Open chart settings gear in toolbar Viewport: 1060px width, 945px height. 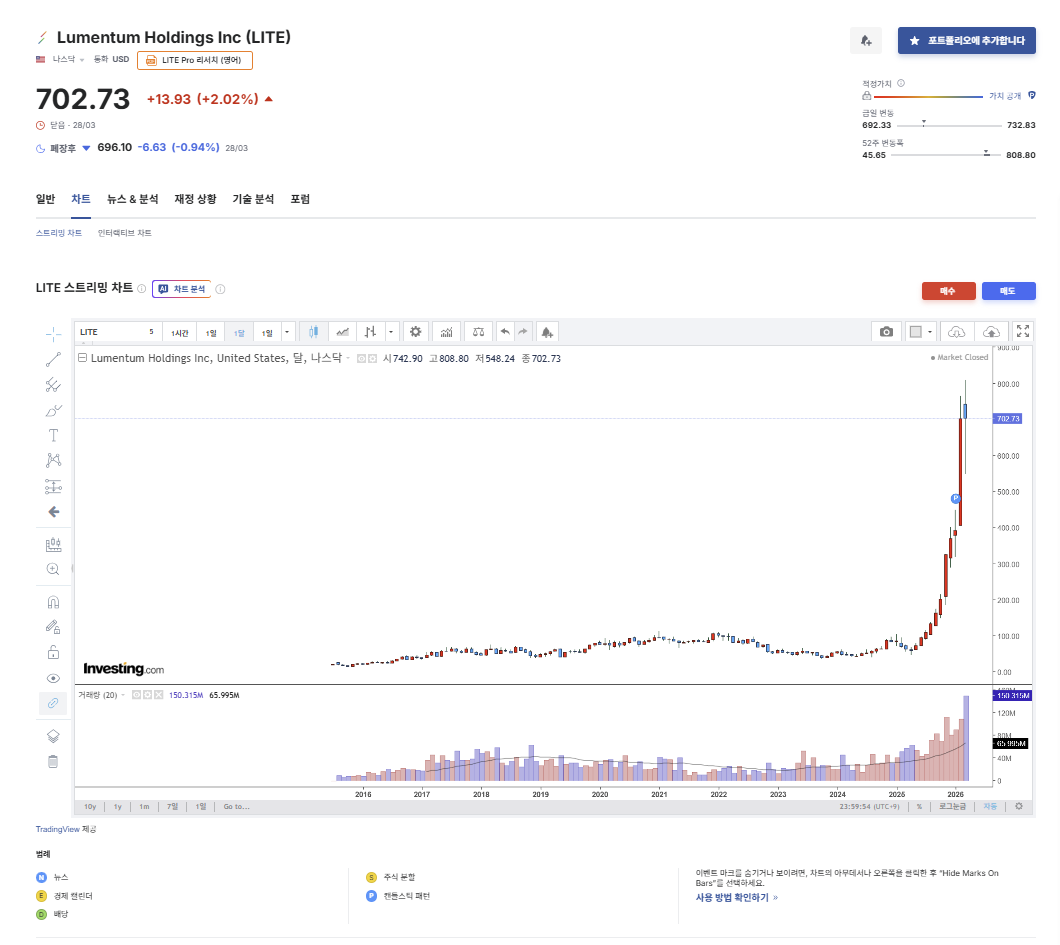point(416,332)
